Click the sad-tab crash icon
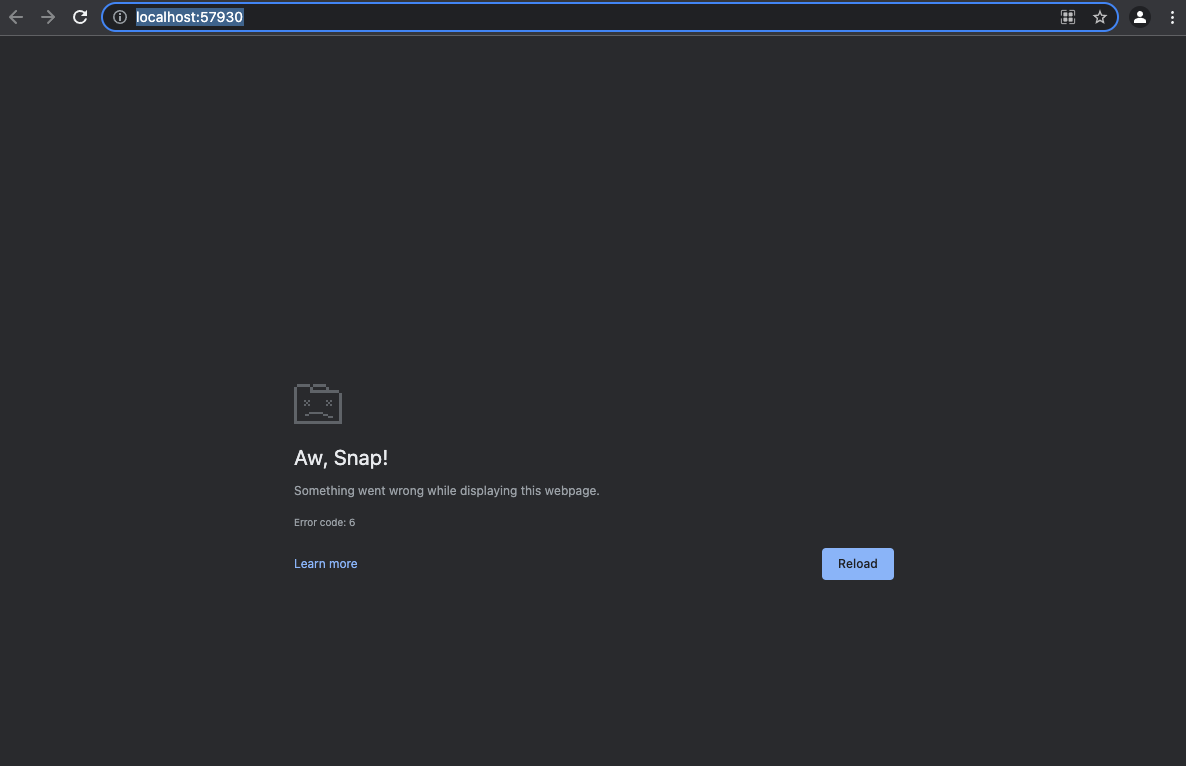Screen dimensions: 1186x766 coord(317,403)
